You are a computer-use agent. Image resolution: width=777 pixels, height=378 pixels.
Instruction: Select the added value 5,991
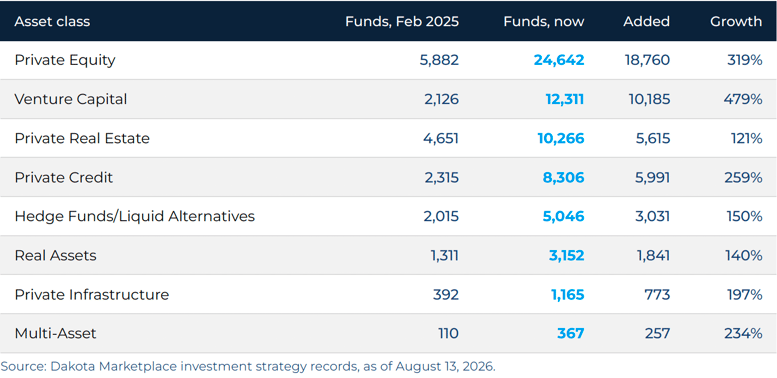tap(653, 177)
